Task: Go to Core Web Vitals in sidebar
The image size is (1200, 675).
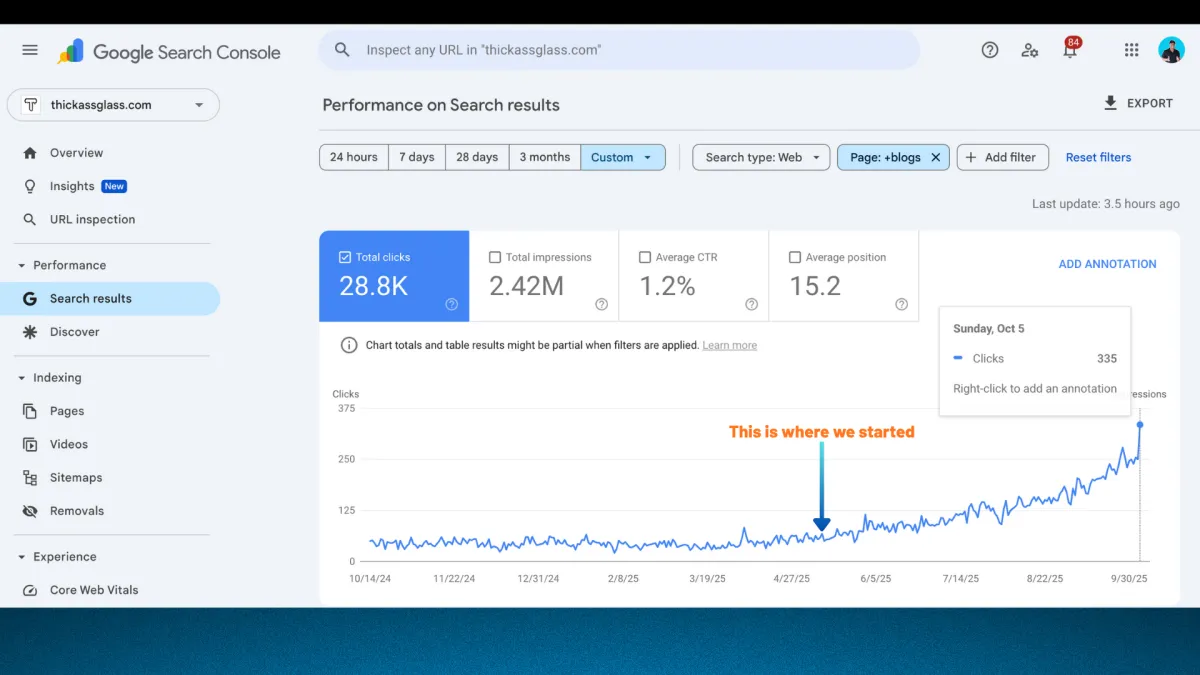Action: 94,590
